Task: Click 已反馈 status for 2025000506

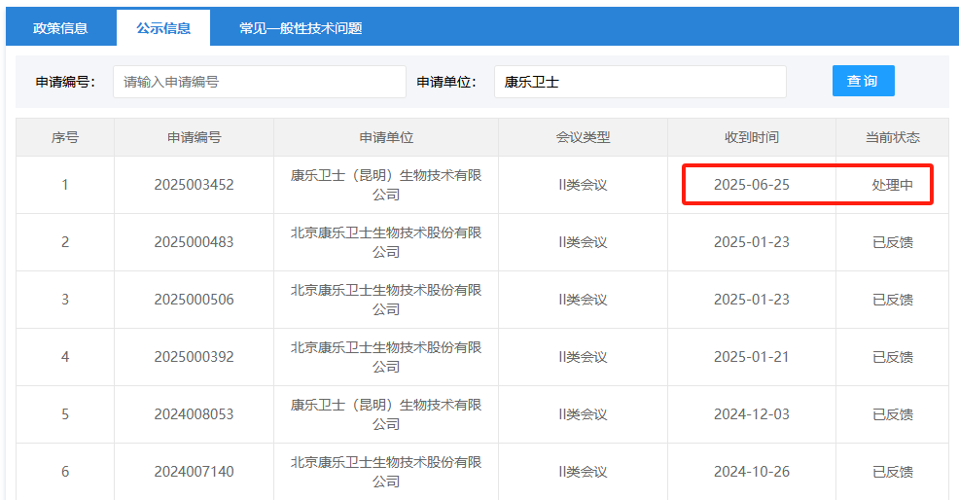Action: (x=892, y=300)
